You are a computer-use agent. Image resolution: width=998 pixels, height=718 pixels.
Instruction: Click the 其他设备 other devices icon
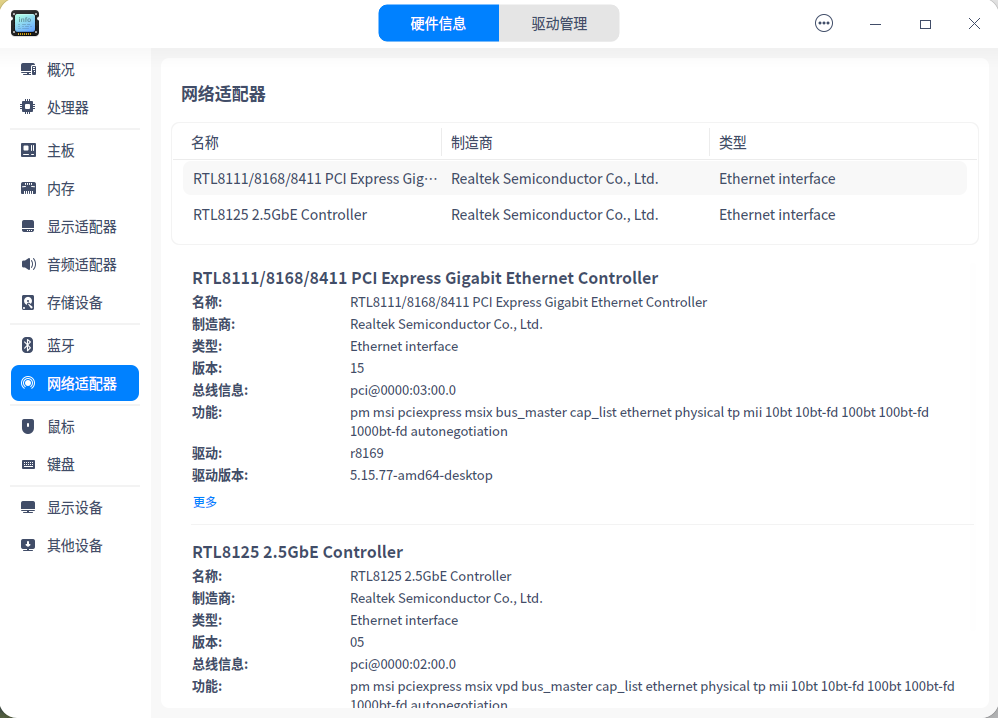pyautogui.click(x=28, y=546)
